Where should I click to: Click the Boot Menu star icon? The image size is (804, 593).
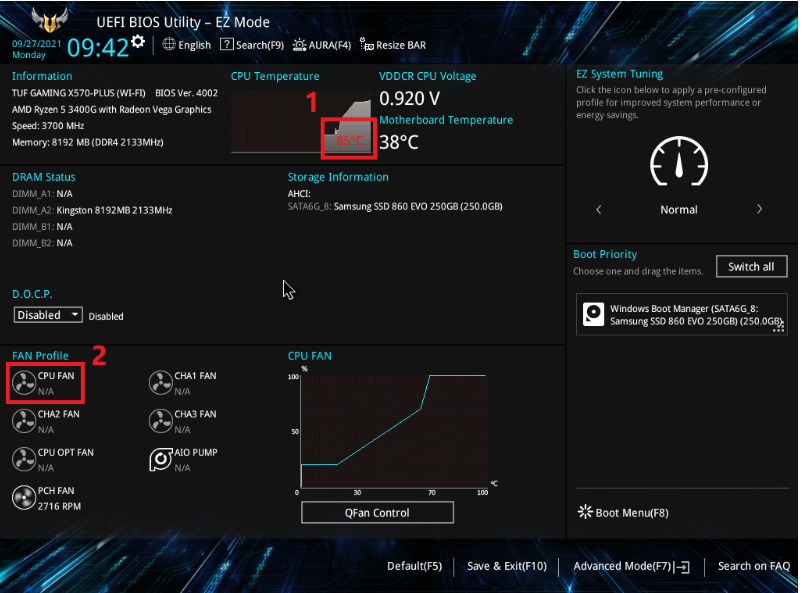tap(585, 511)
